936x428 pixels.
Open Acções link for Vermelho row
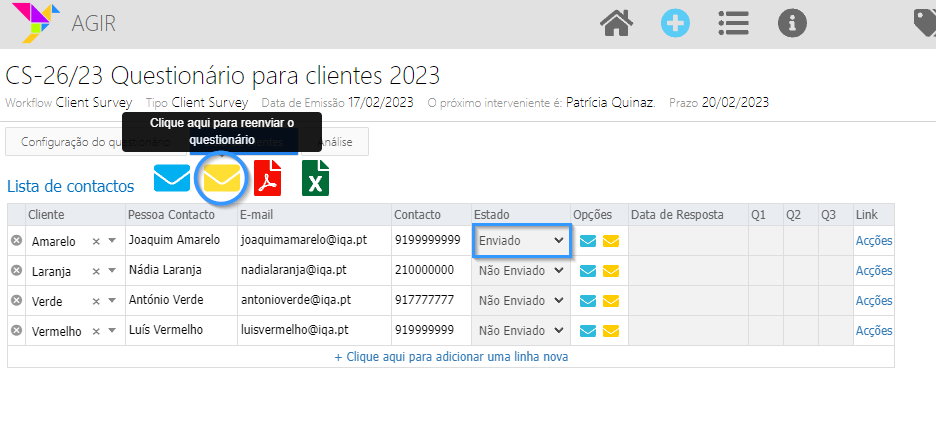coord(874,330)
